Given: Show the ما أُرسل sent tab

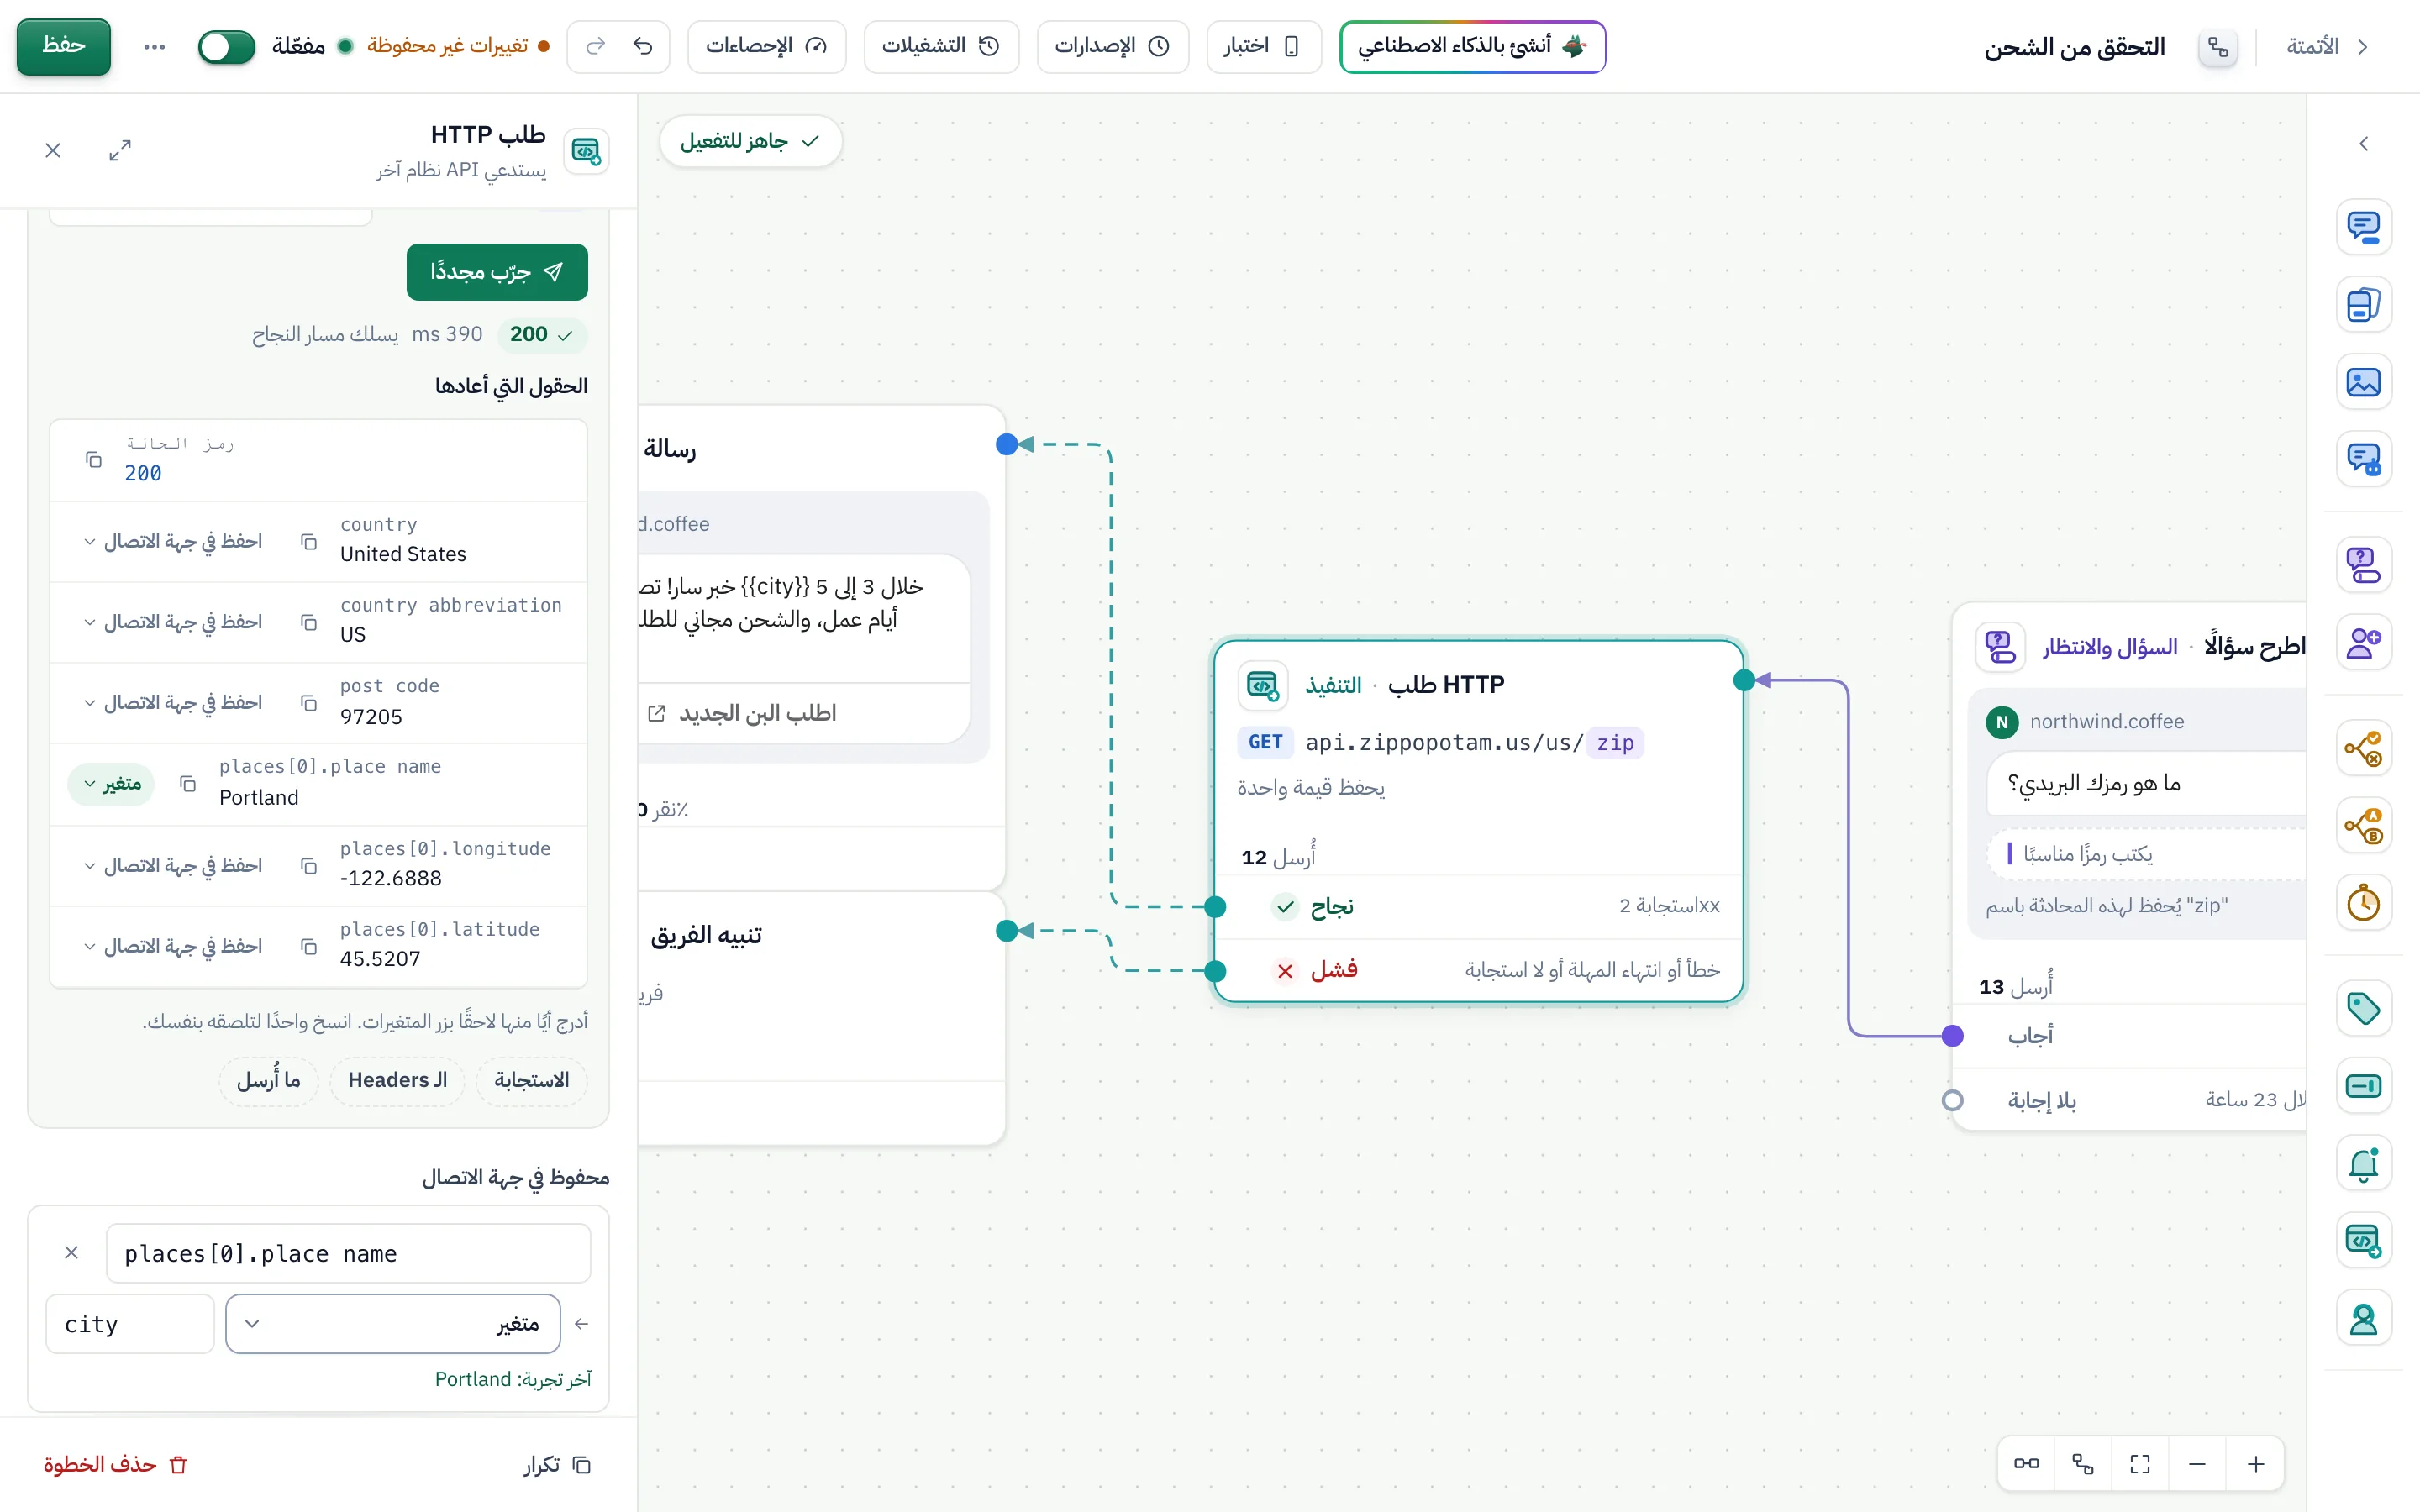Looking at the screenshot, I should 268,1080.
